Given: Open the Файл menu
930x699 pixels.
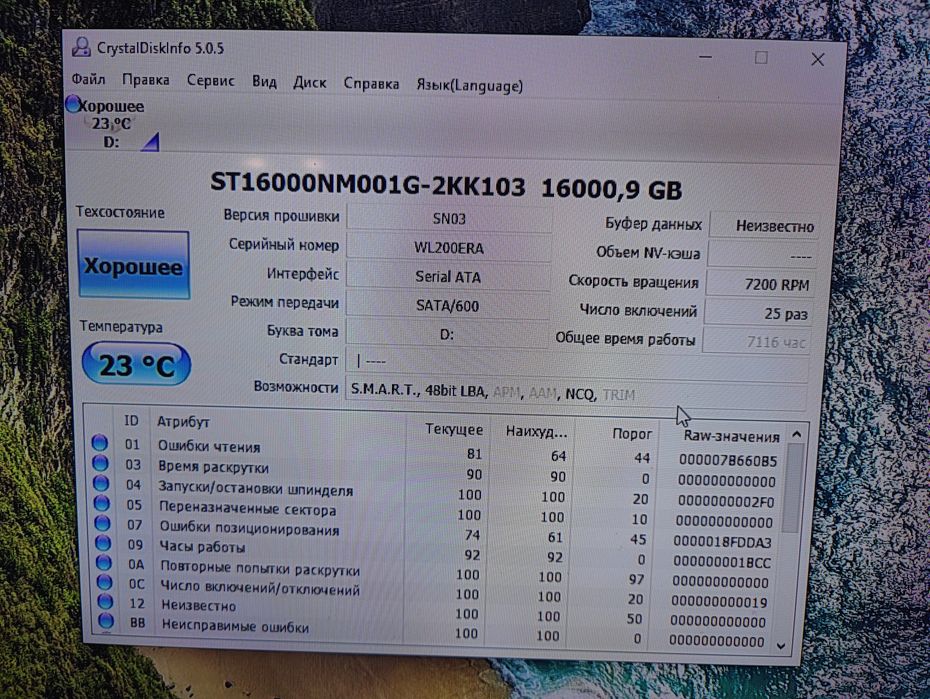Looking at the screenshot, I should coord(88,79).
